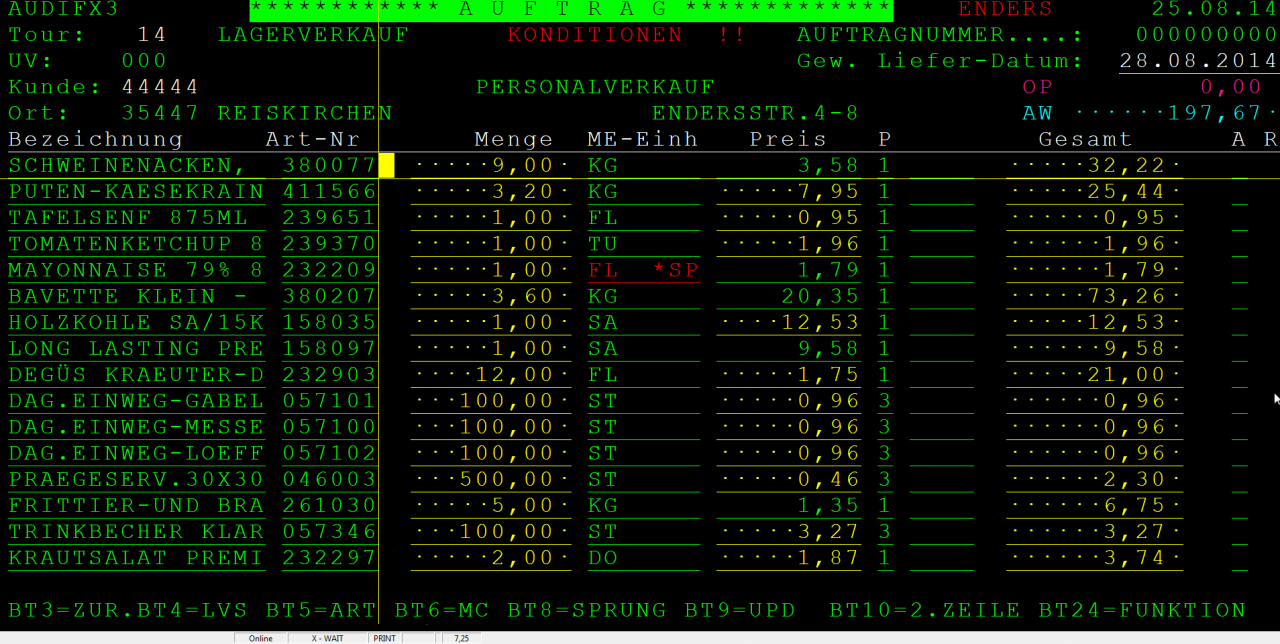1280x644 pixels.
Task: Click the PRINT status bar indicator
Action: coord(384,638)
